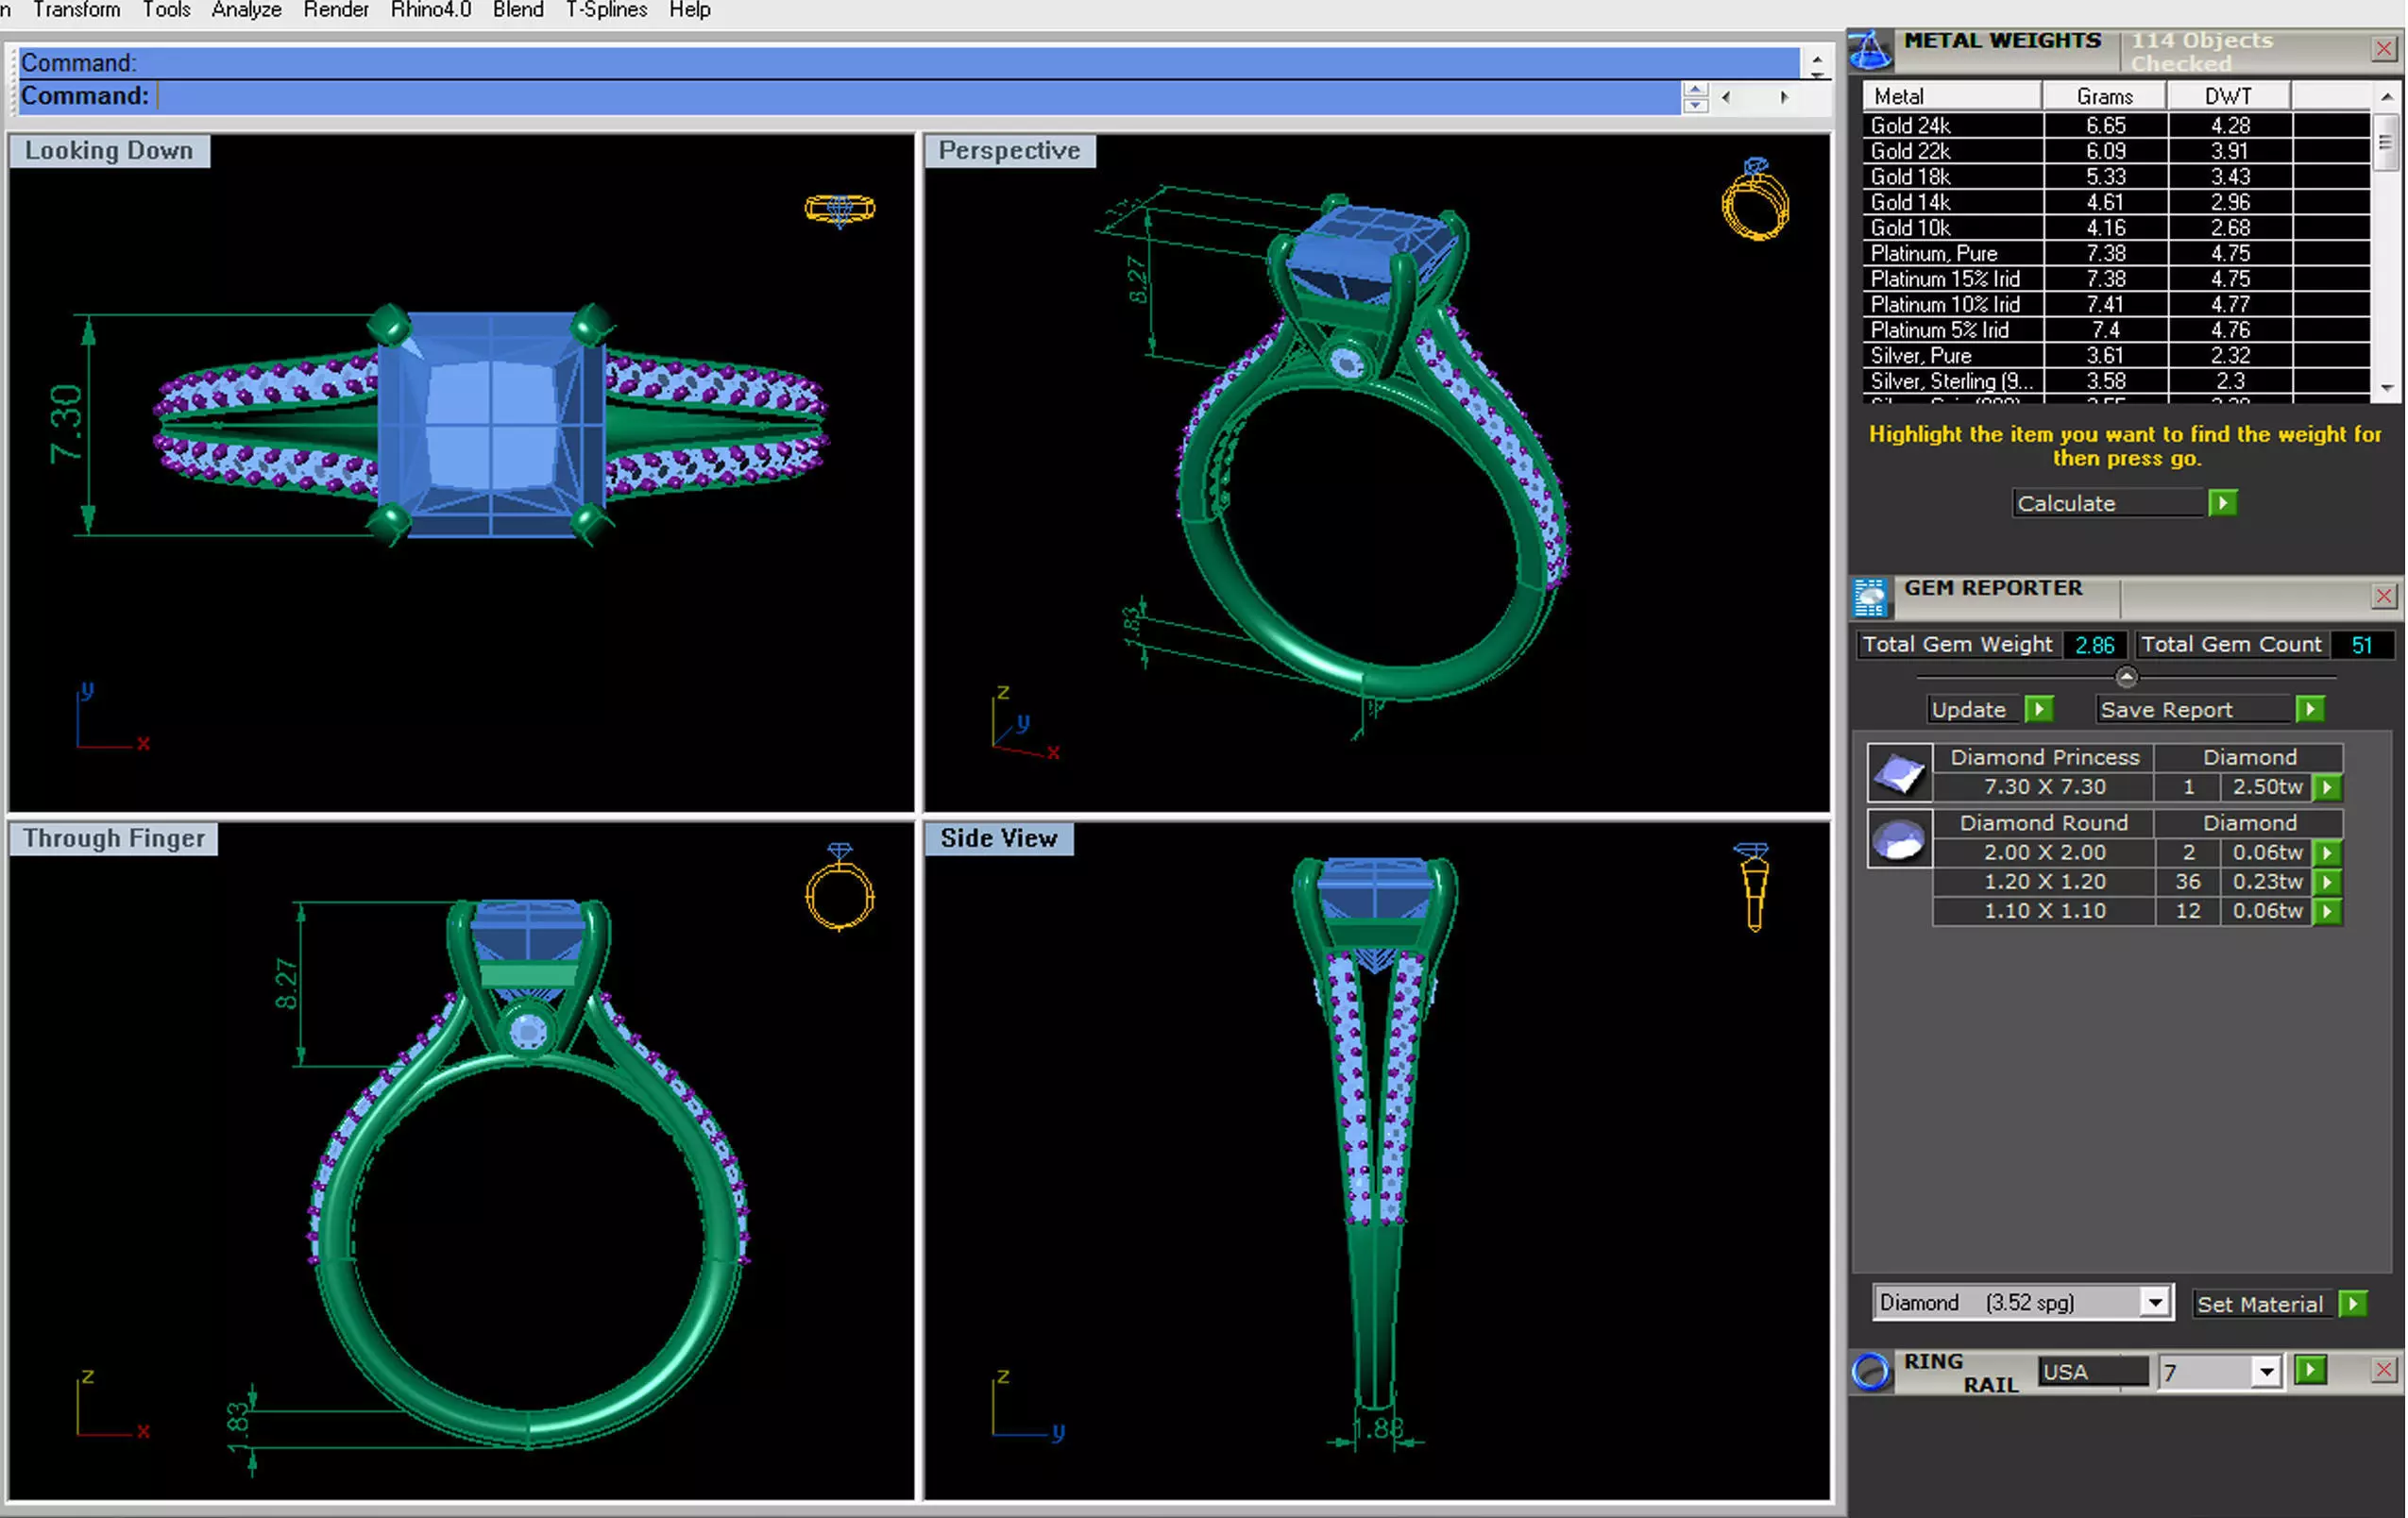2408x1518 pixels.
Task: Click the Perspective viewport title
Action: coord(1009,151)
